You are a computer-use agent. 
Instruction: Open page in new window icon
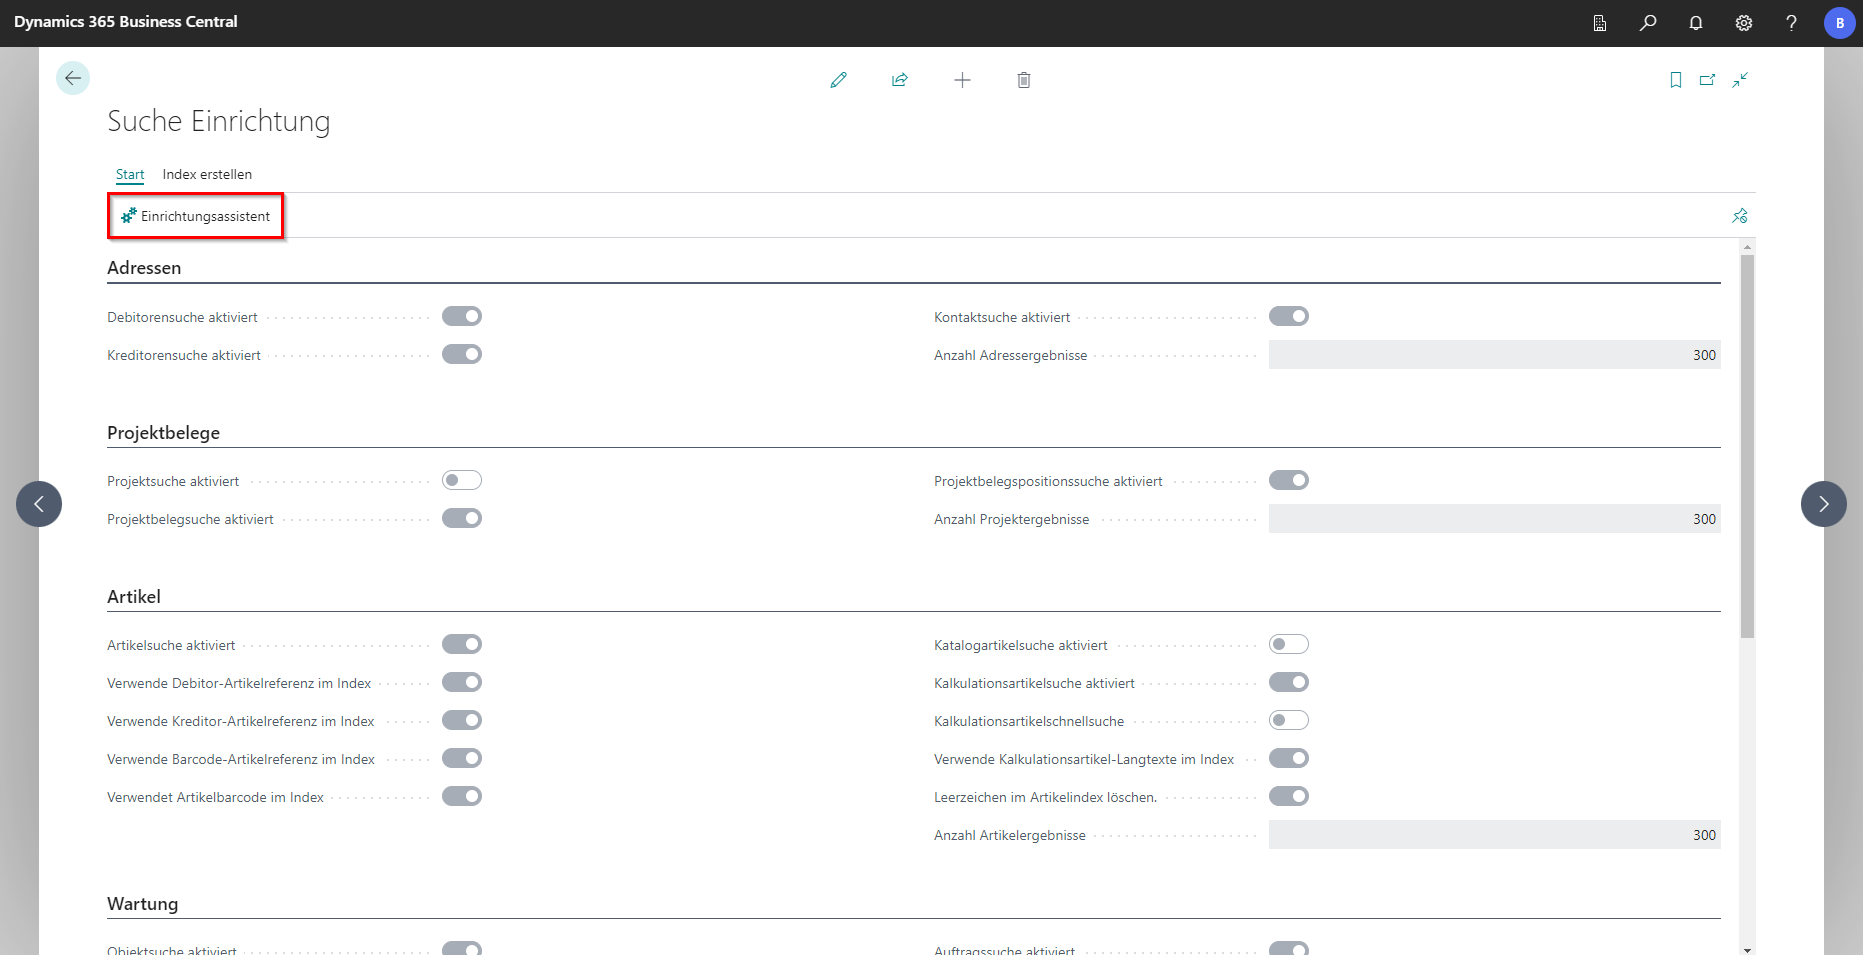click(x=1708, y=80)
